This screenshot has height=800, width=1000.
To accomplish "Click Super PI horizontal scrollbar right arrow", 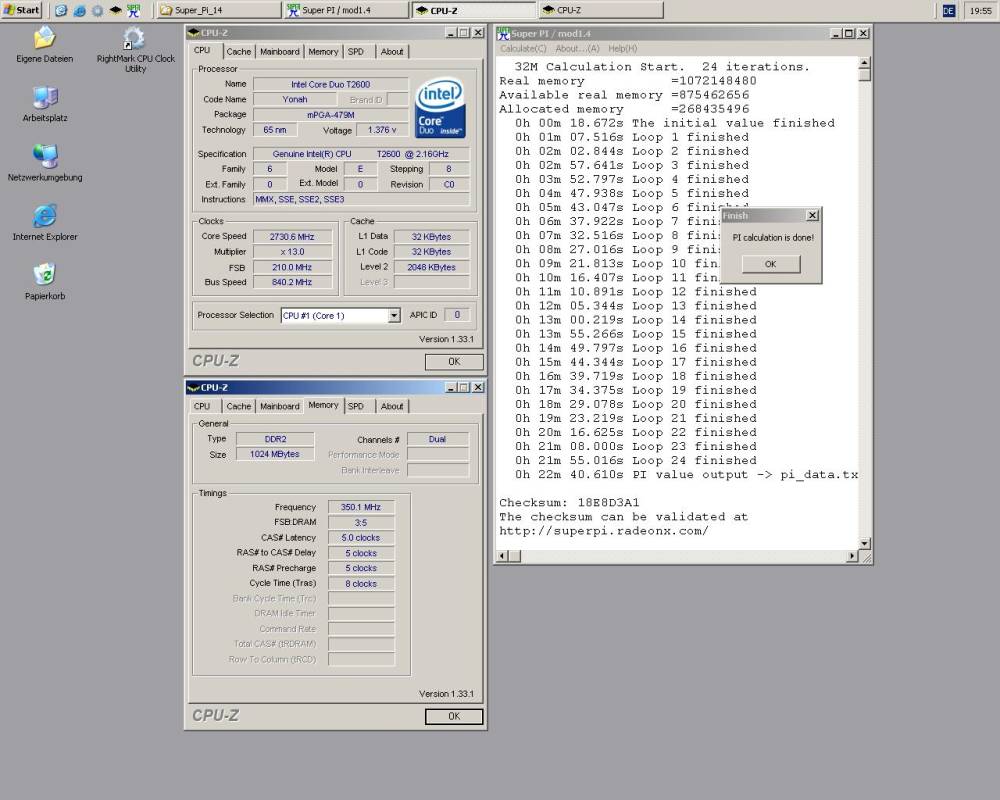I will click(851, 556).
